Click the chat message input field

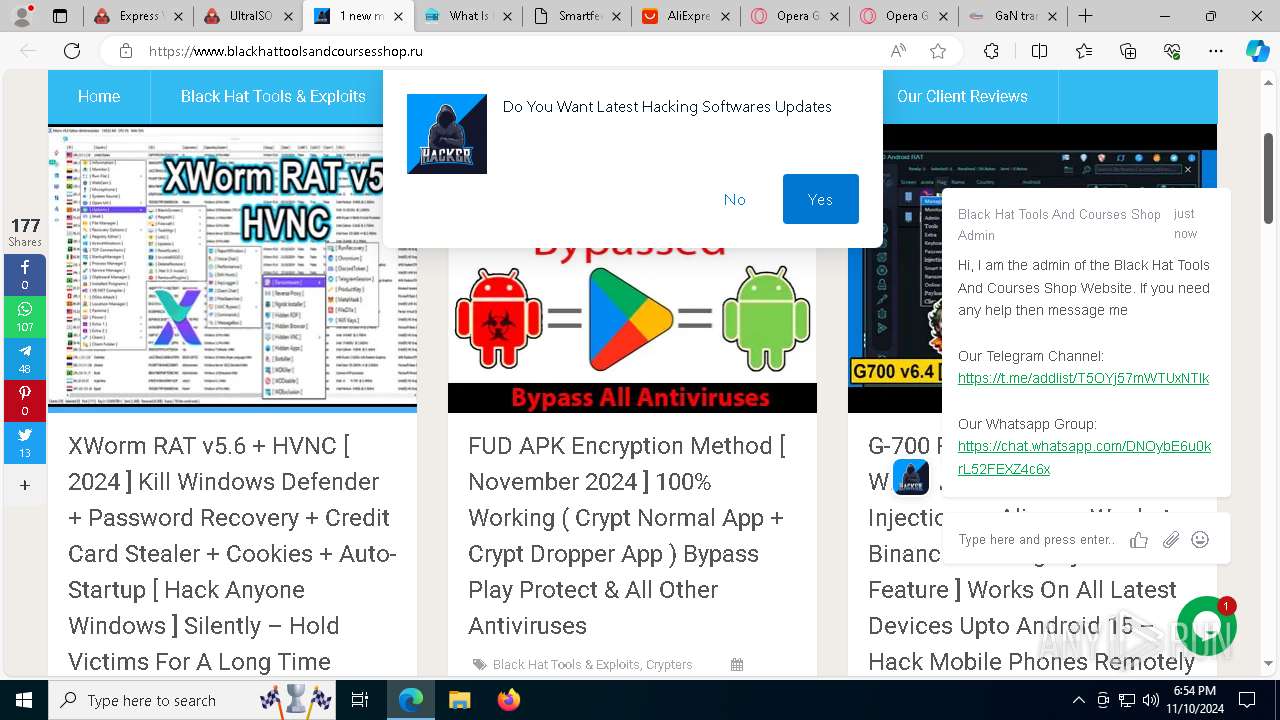click(x=1036, y=540)
